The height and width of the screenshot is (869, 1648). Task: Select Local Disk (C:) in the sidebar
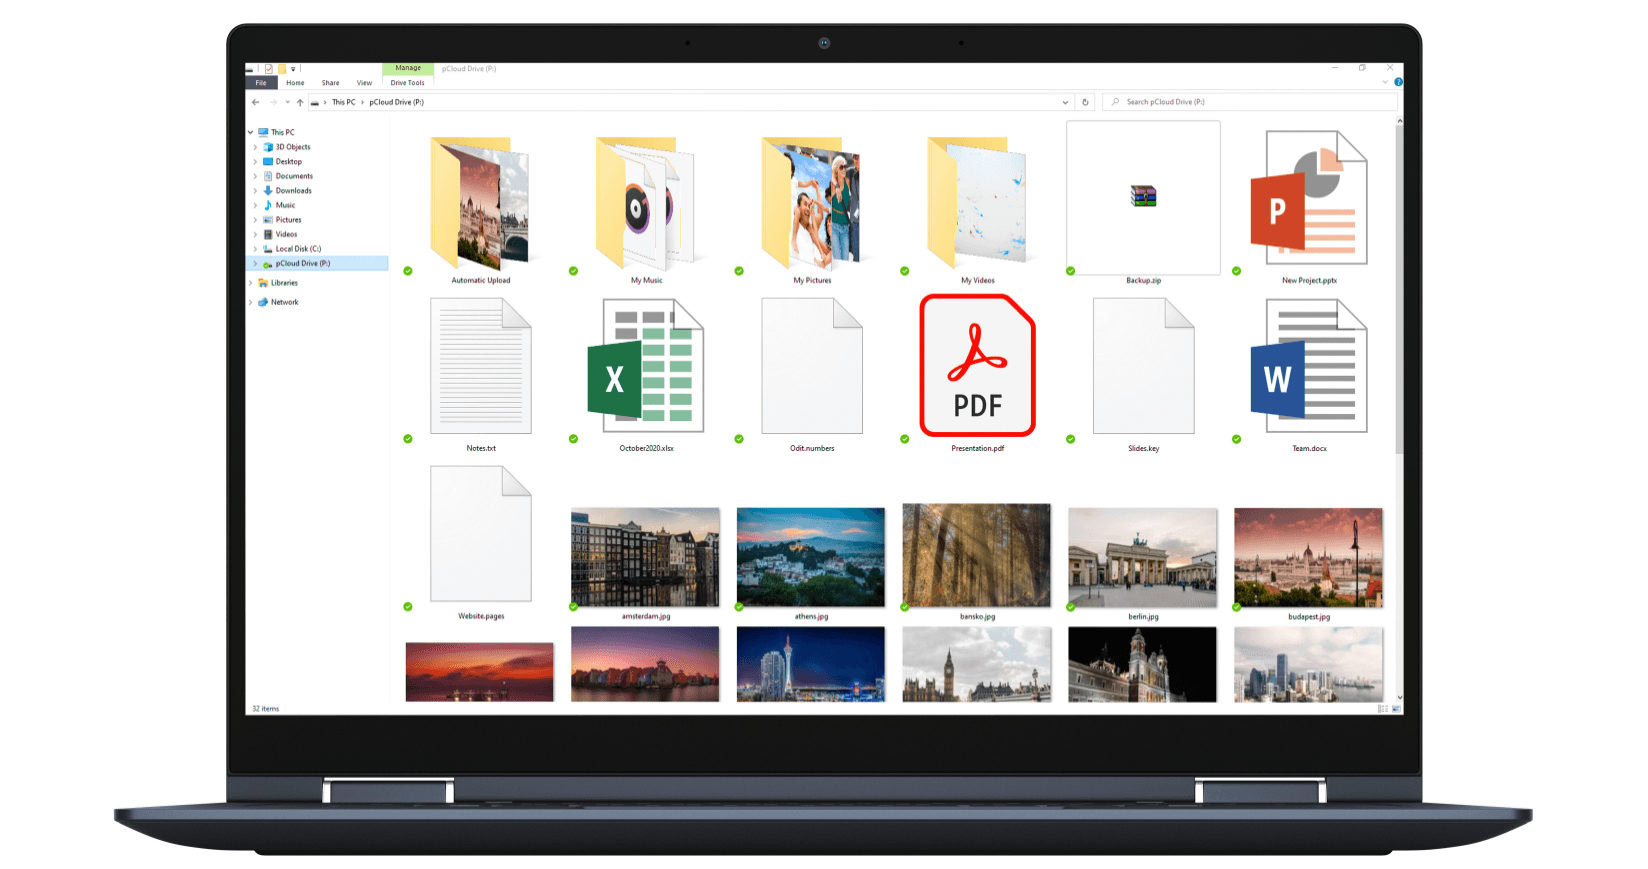click(298, 248)
